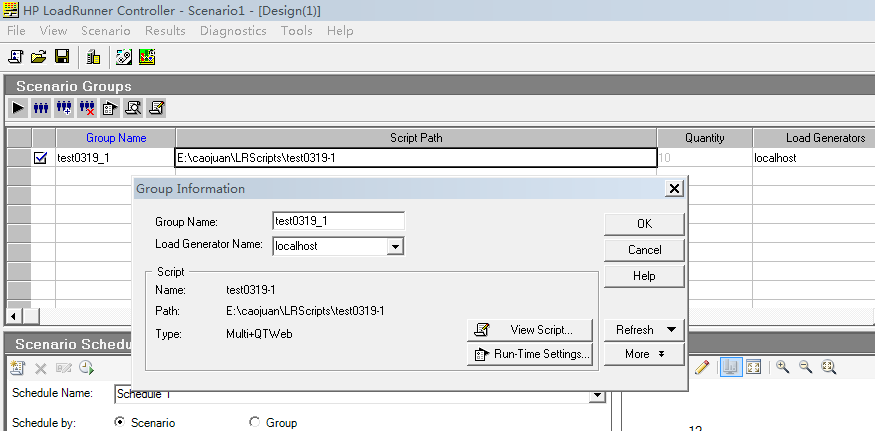This screenshot has width=875, height=431.
Task: Click the Details magnifier script icon
Action: click(133, 107)
